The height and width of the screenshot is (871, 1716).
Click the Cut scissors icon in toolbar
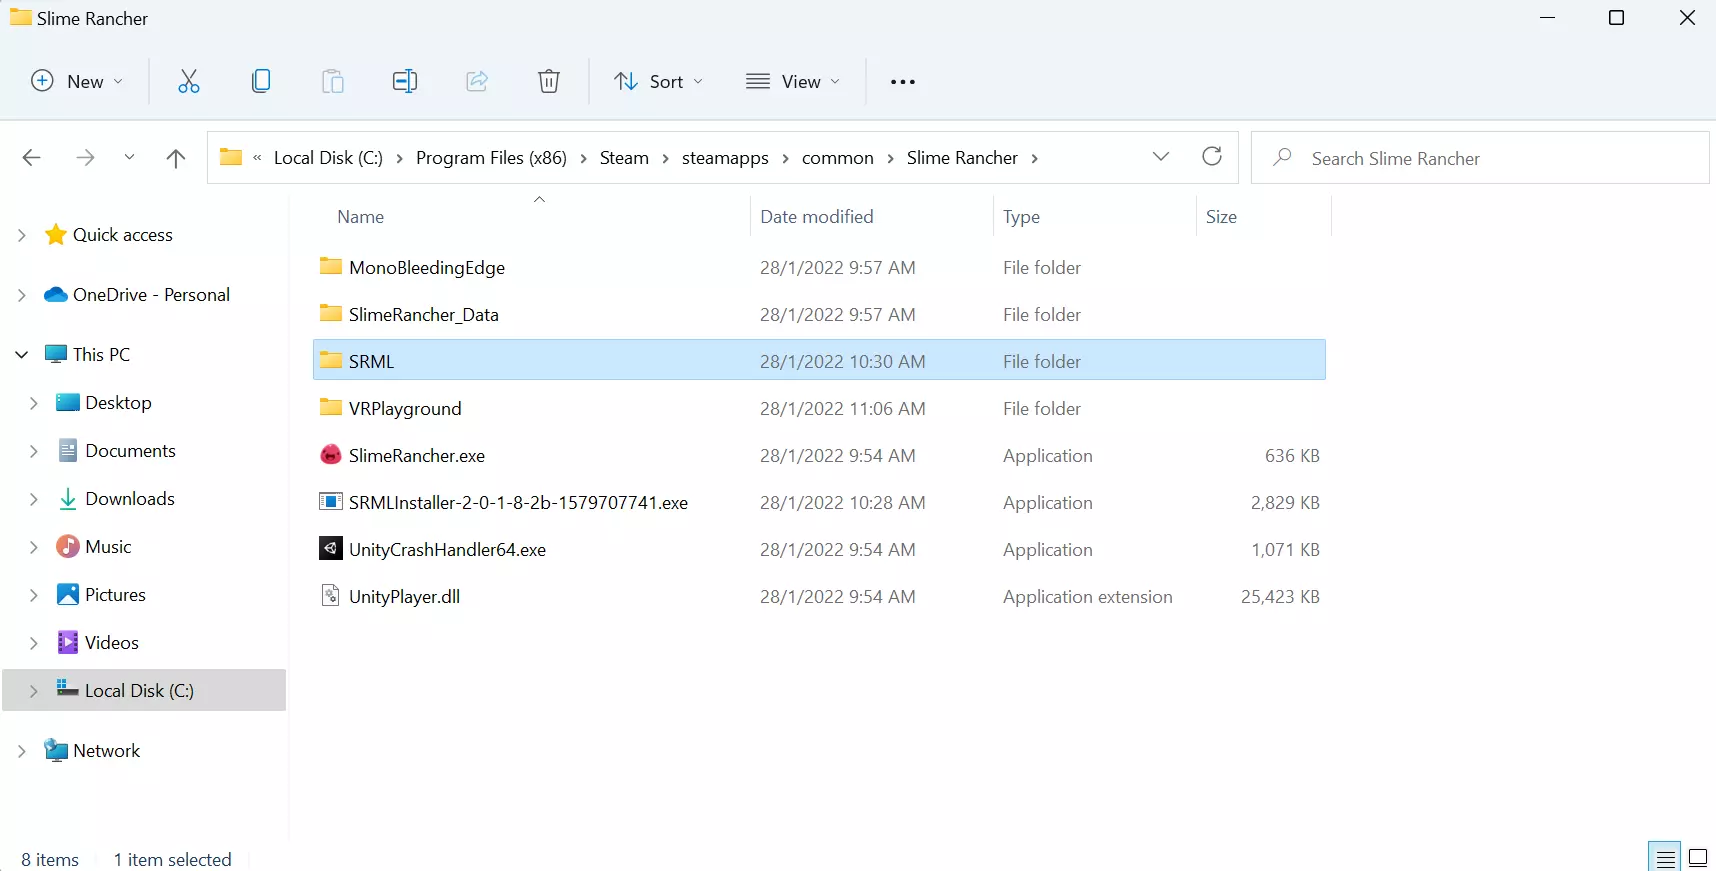point(188,82)
